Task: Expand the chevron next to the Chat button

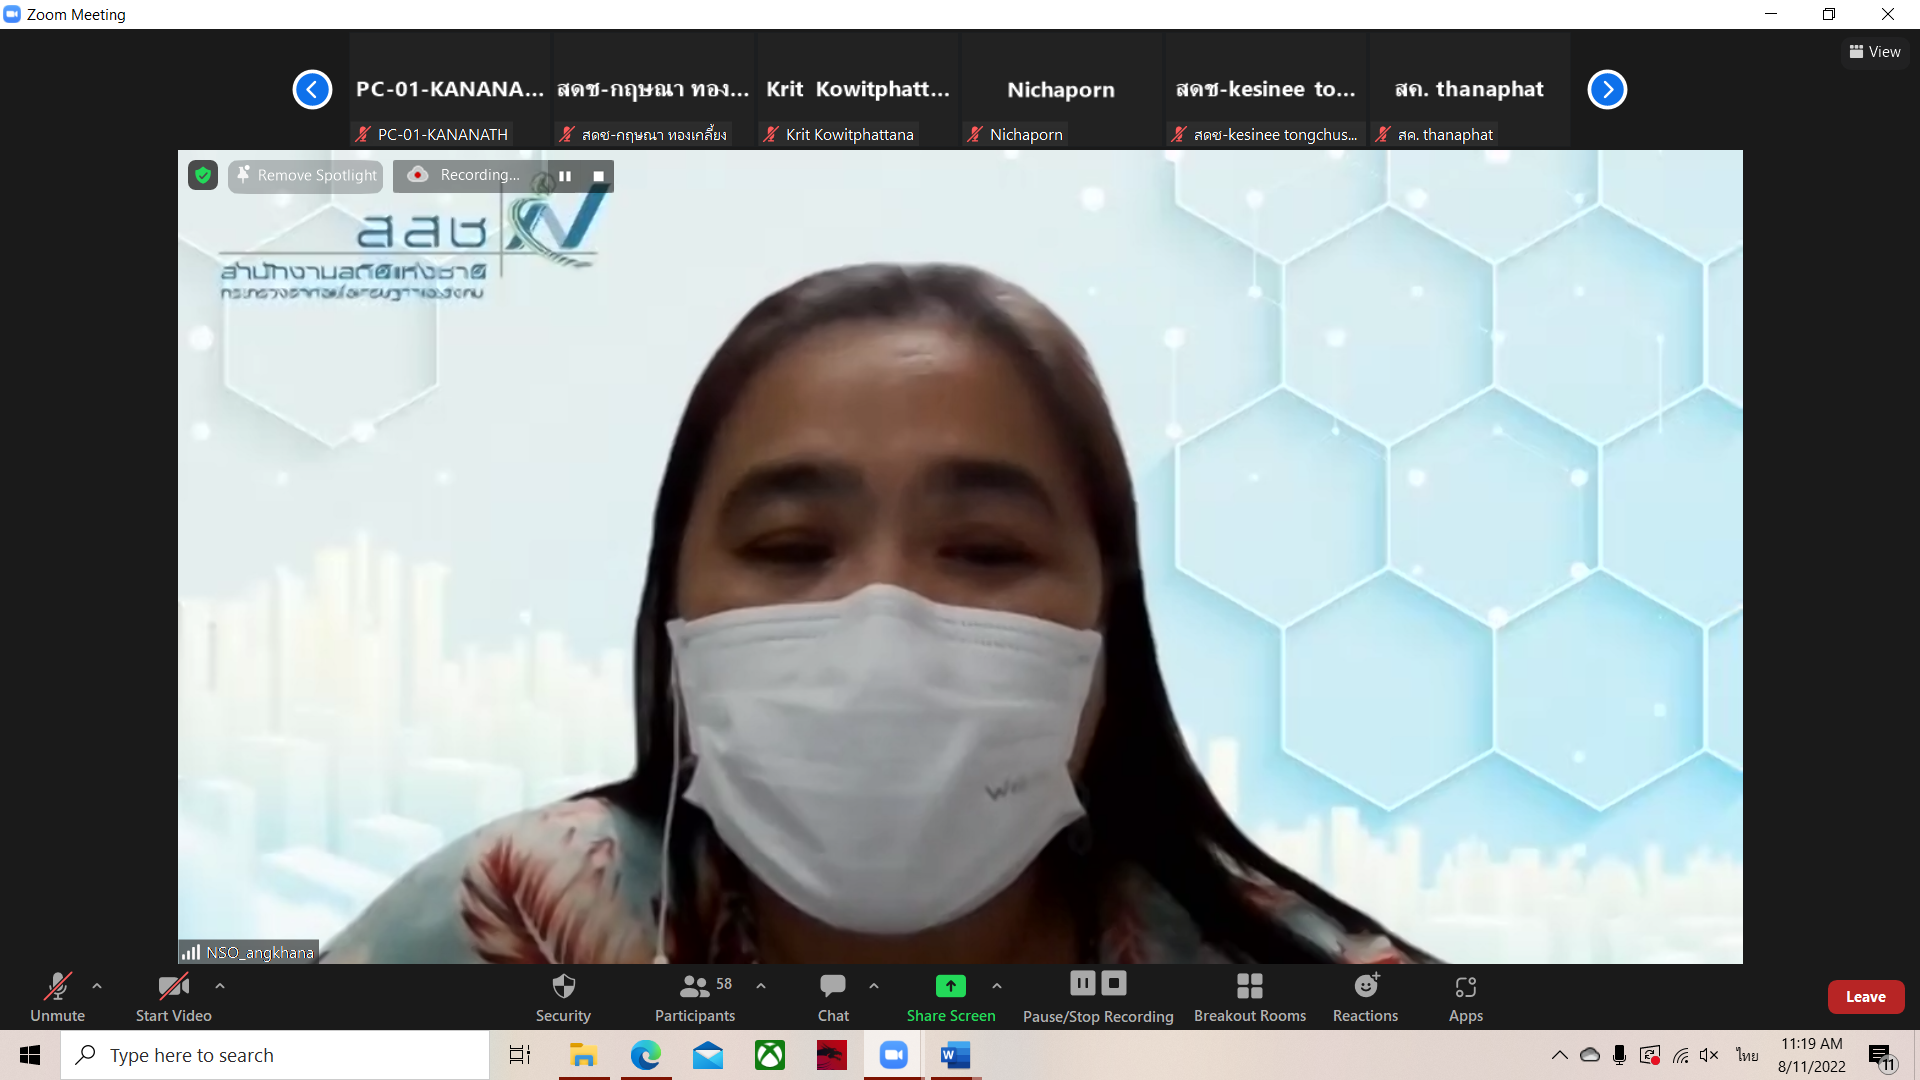Action: (x=874, y=986)
